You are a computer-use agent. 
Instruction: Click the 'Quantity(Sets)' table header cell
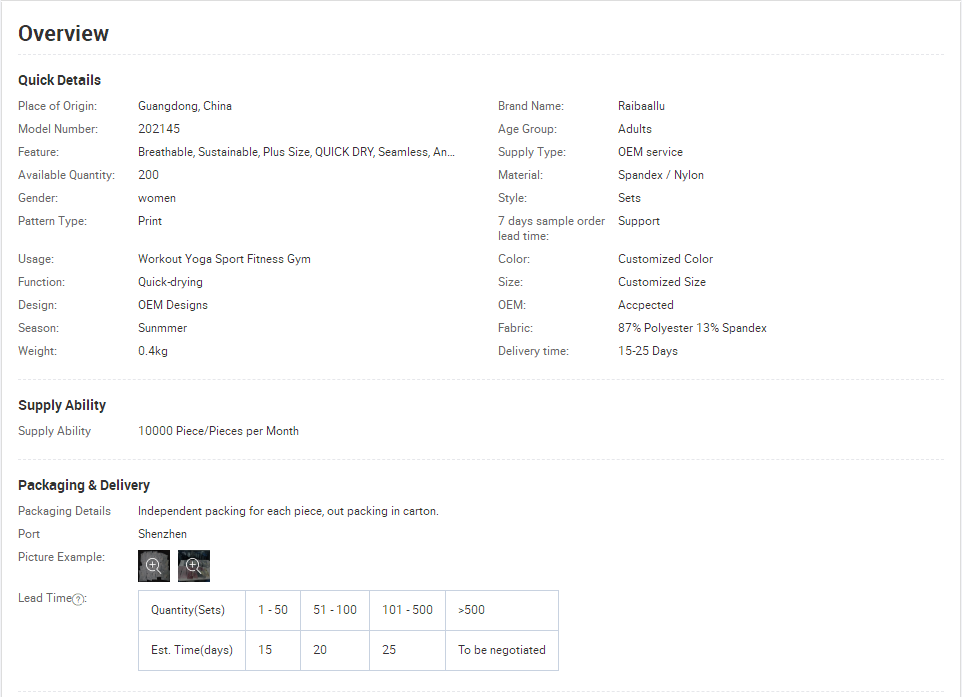192,610
